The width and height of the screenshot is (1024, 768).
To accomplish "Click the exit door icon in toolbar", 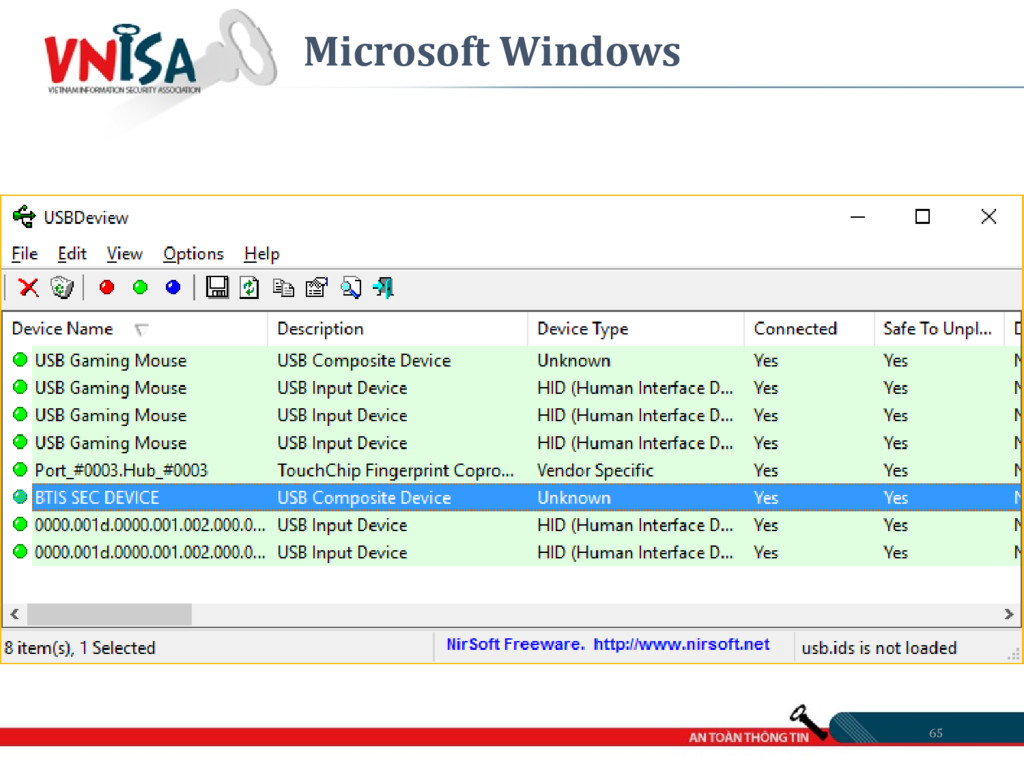I will click(x=383, y=287).
